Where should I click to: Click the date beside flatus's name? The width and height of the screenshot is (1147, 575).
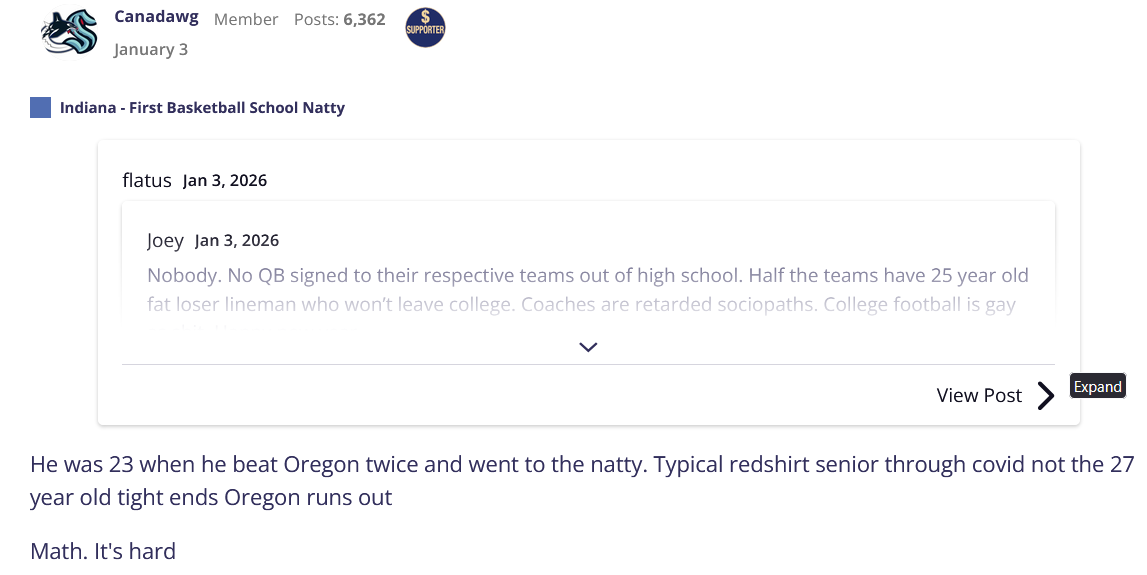click(225, 181)
